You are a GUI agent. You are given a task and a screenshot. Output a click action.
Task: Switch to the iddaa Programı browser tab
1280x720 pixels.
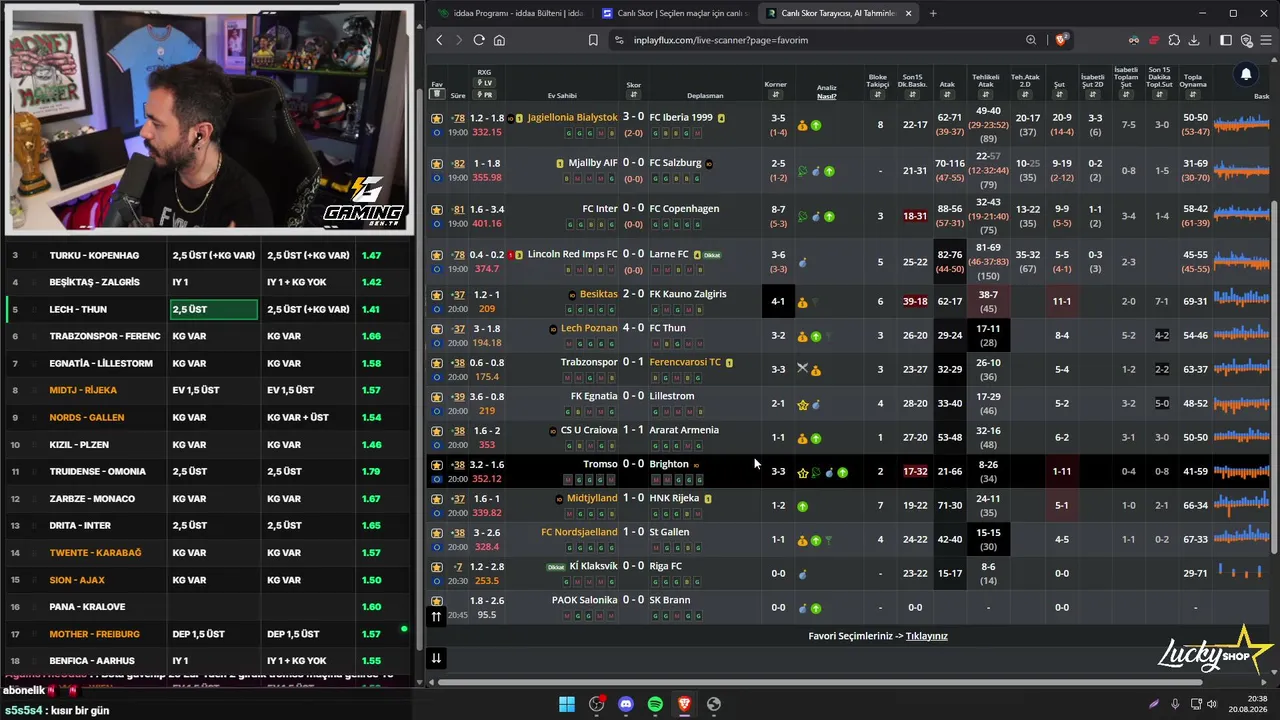click(510, 13)
